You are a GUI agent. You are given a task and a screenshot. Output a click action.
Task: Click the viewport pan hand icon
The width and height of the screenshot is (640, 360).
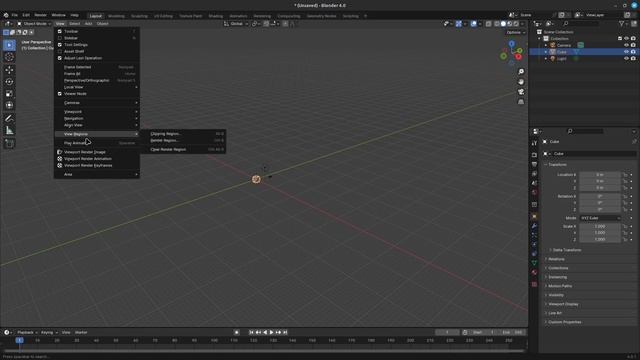point(521,82)
